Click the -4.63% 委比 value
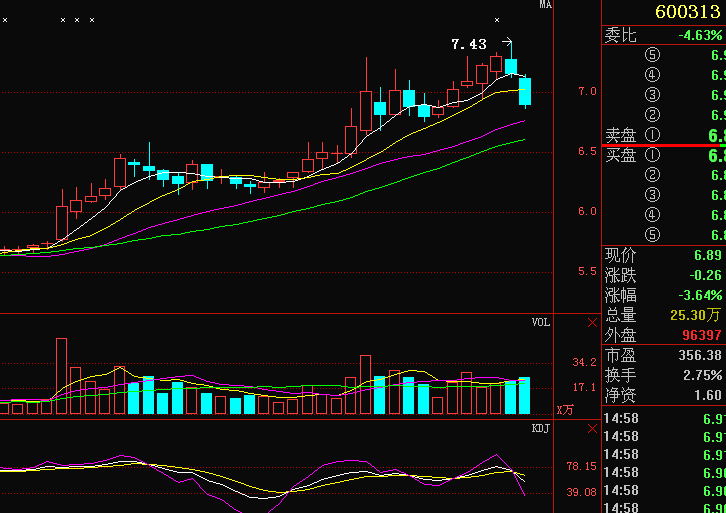This screenshot has height=513, width=726. click(x=700, y=35)
